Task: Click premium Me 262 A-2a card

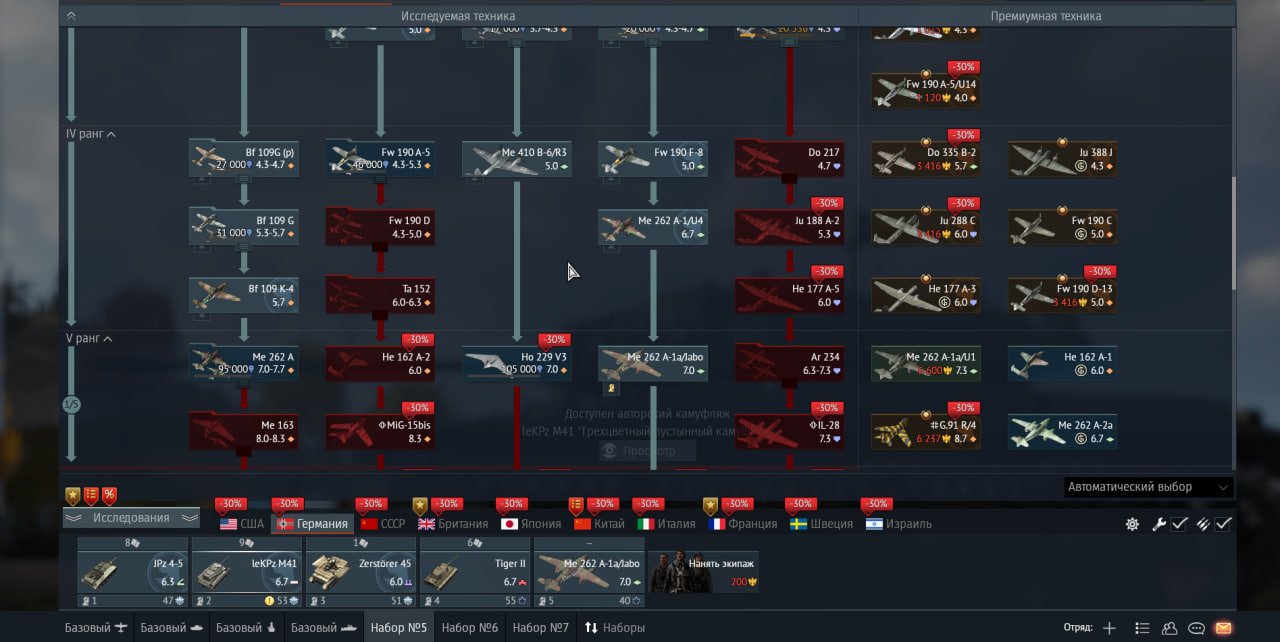Action: pyautogui.click(x=1062, y=431)
